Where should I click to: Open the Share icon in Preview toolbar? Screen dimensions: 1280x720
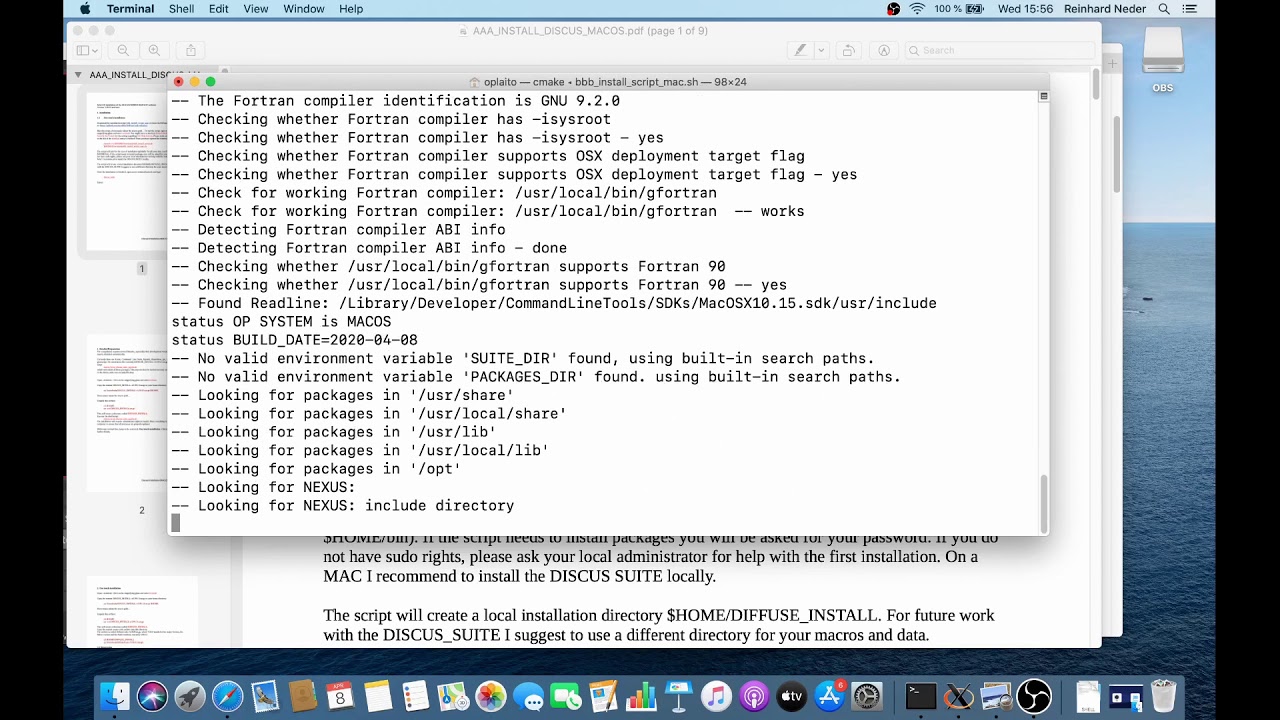point(190,50)
